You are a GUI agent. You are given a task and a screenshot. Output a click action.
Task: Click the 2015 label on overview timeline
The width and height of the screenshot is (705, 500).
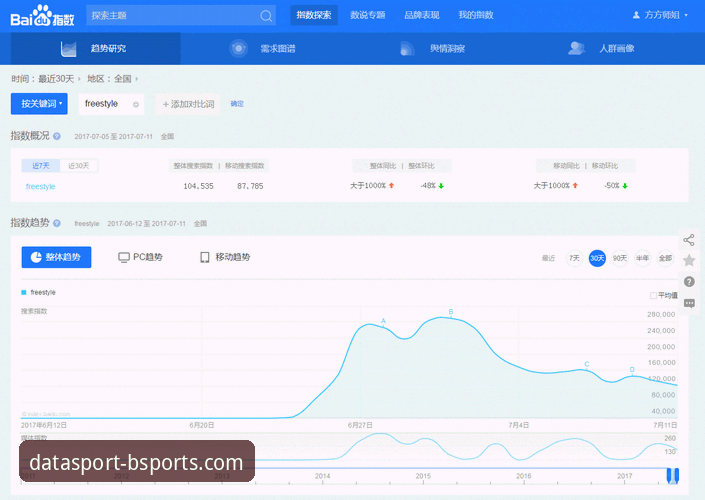(423, 476)
